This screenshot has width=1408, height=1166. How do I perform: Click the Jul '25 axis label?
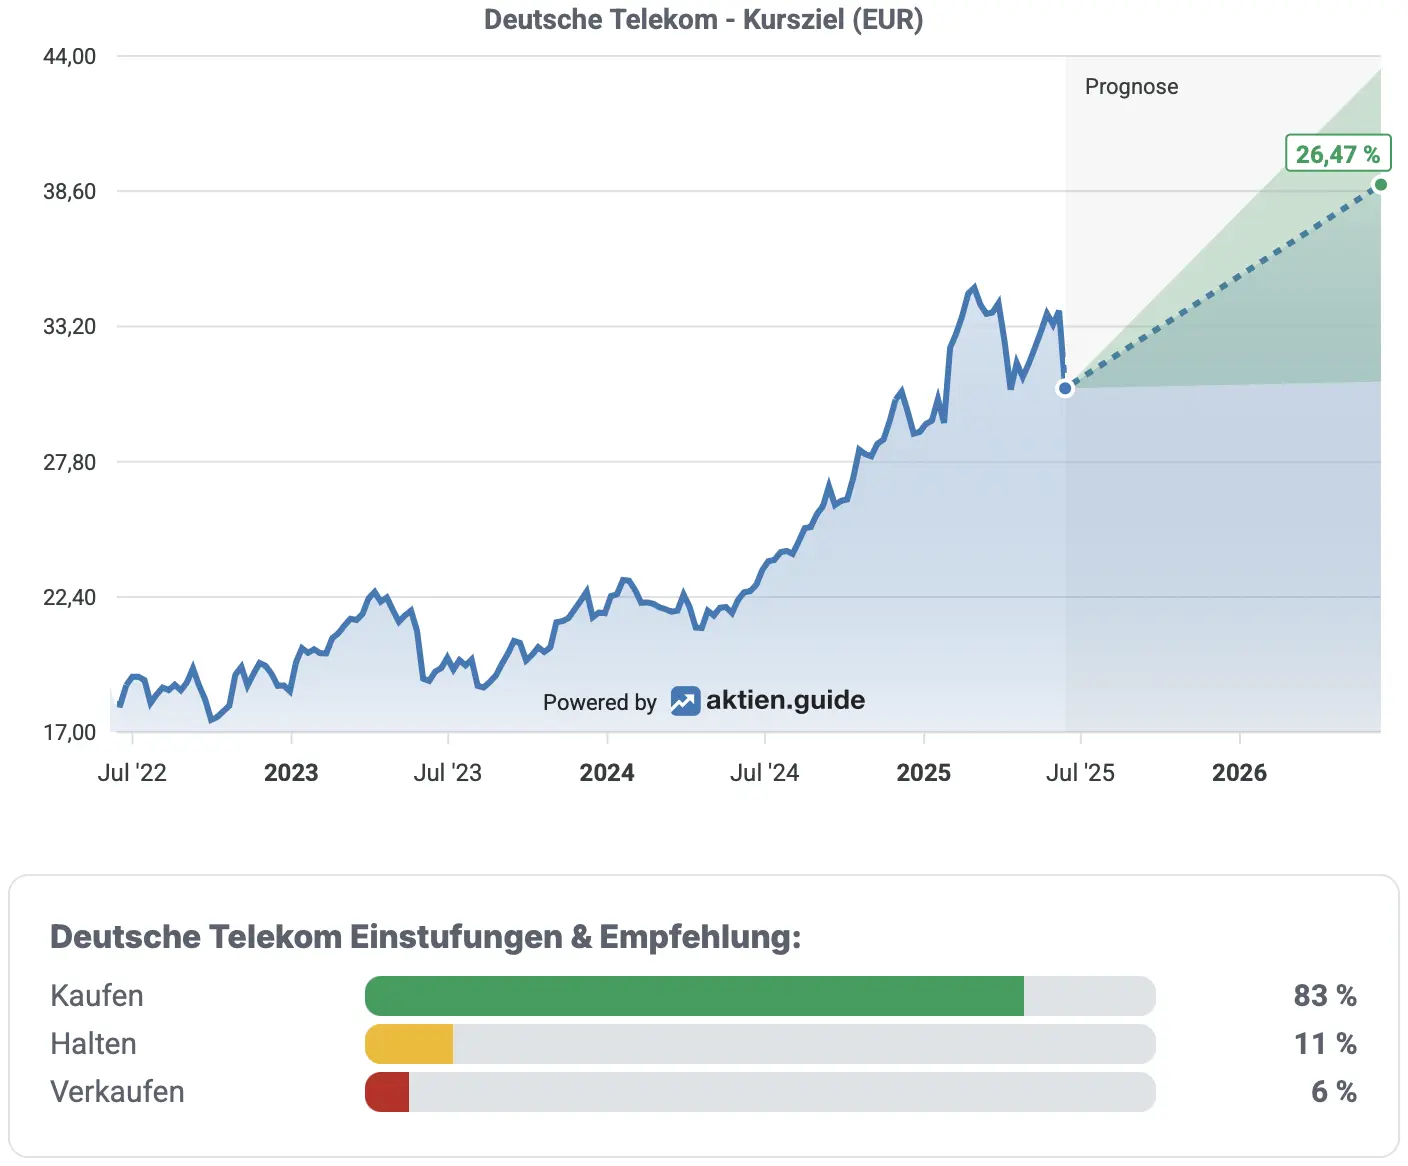[1080, 772]
